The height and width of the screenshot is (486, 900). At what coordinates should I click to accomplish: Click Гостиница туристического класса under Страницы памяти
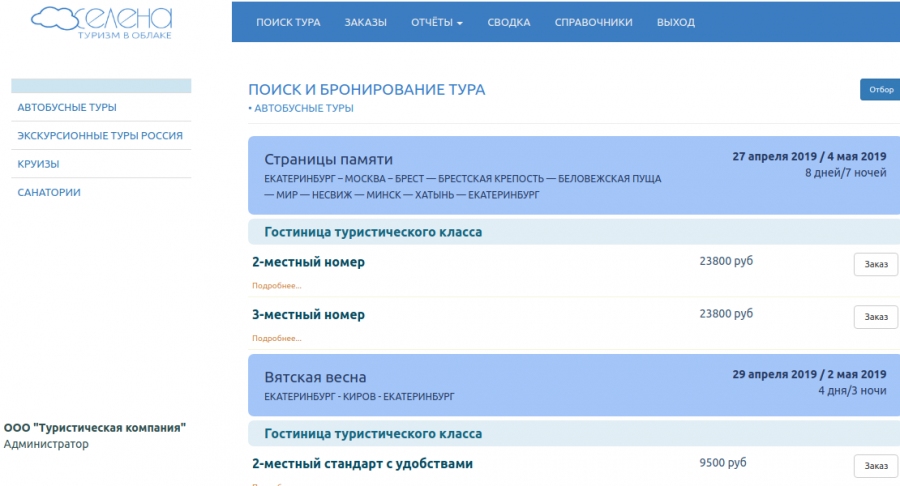[373, 232]
